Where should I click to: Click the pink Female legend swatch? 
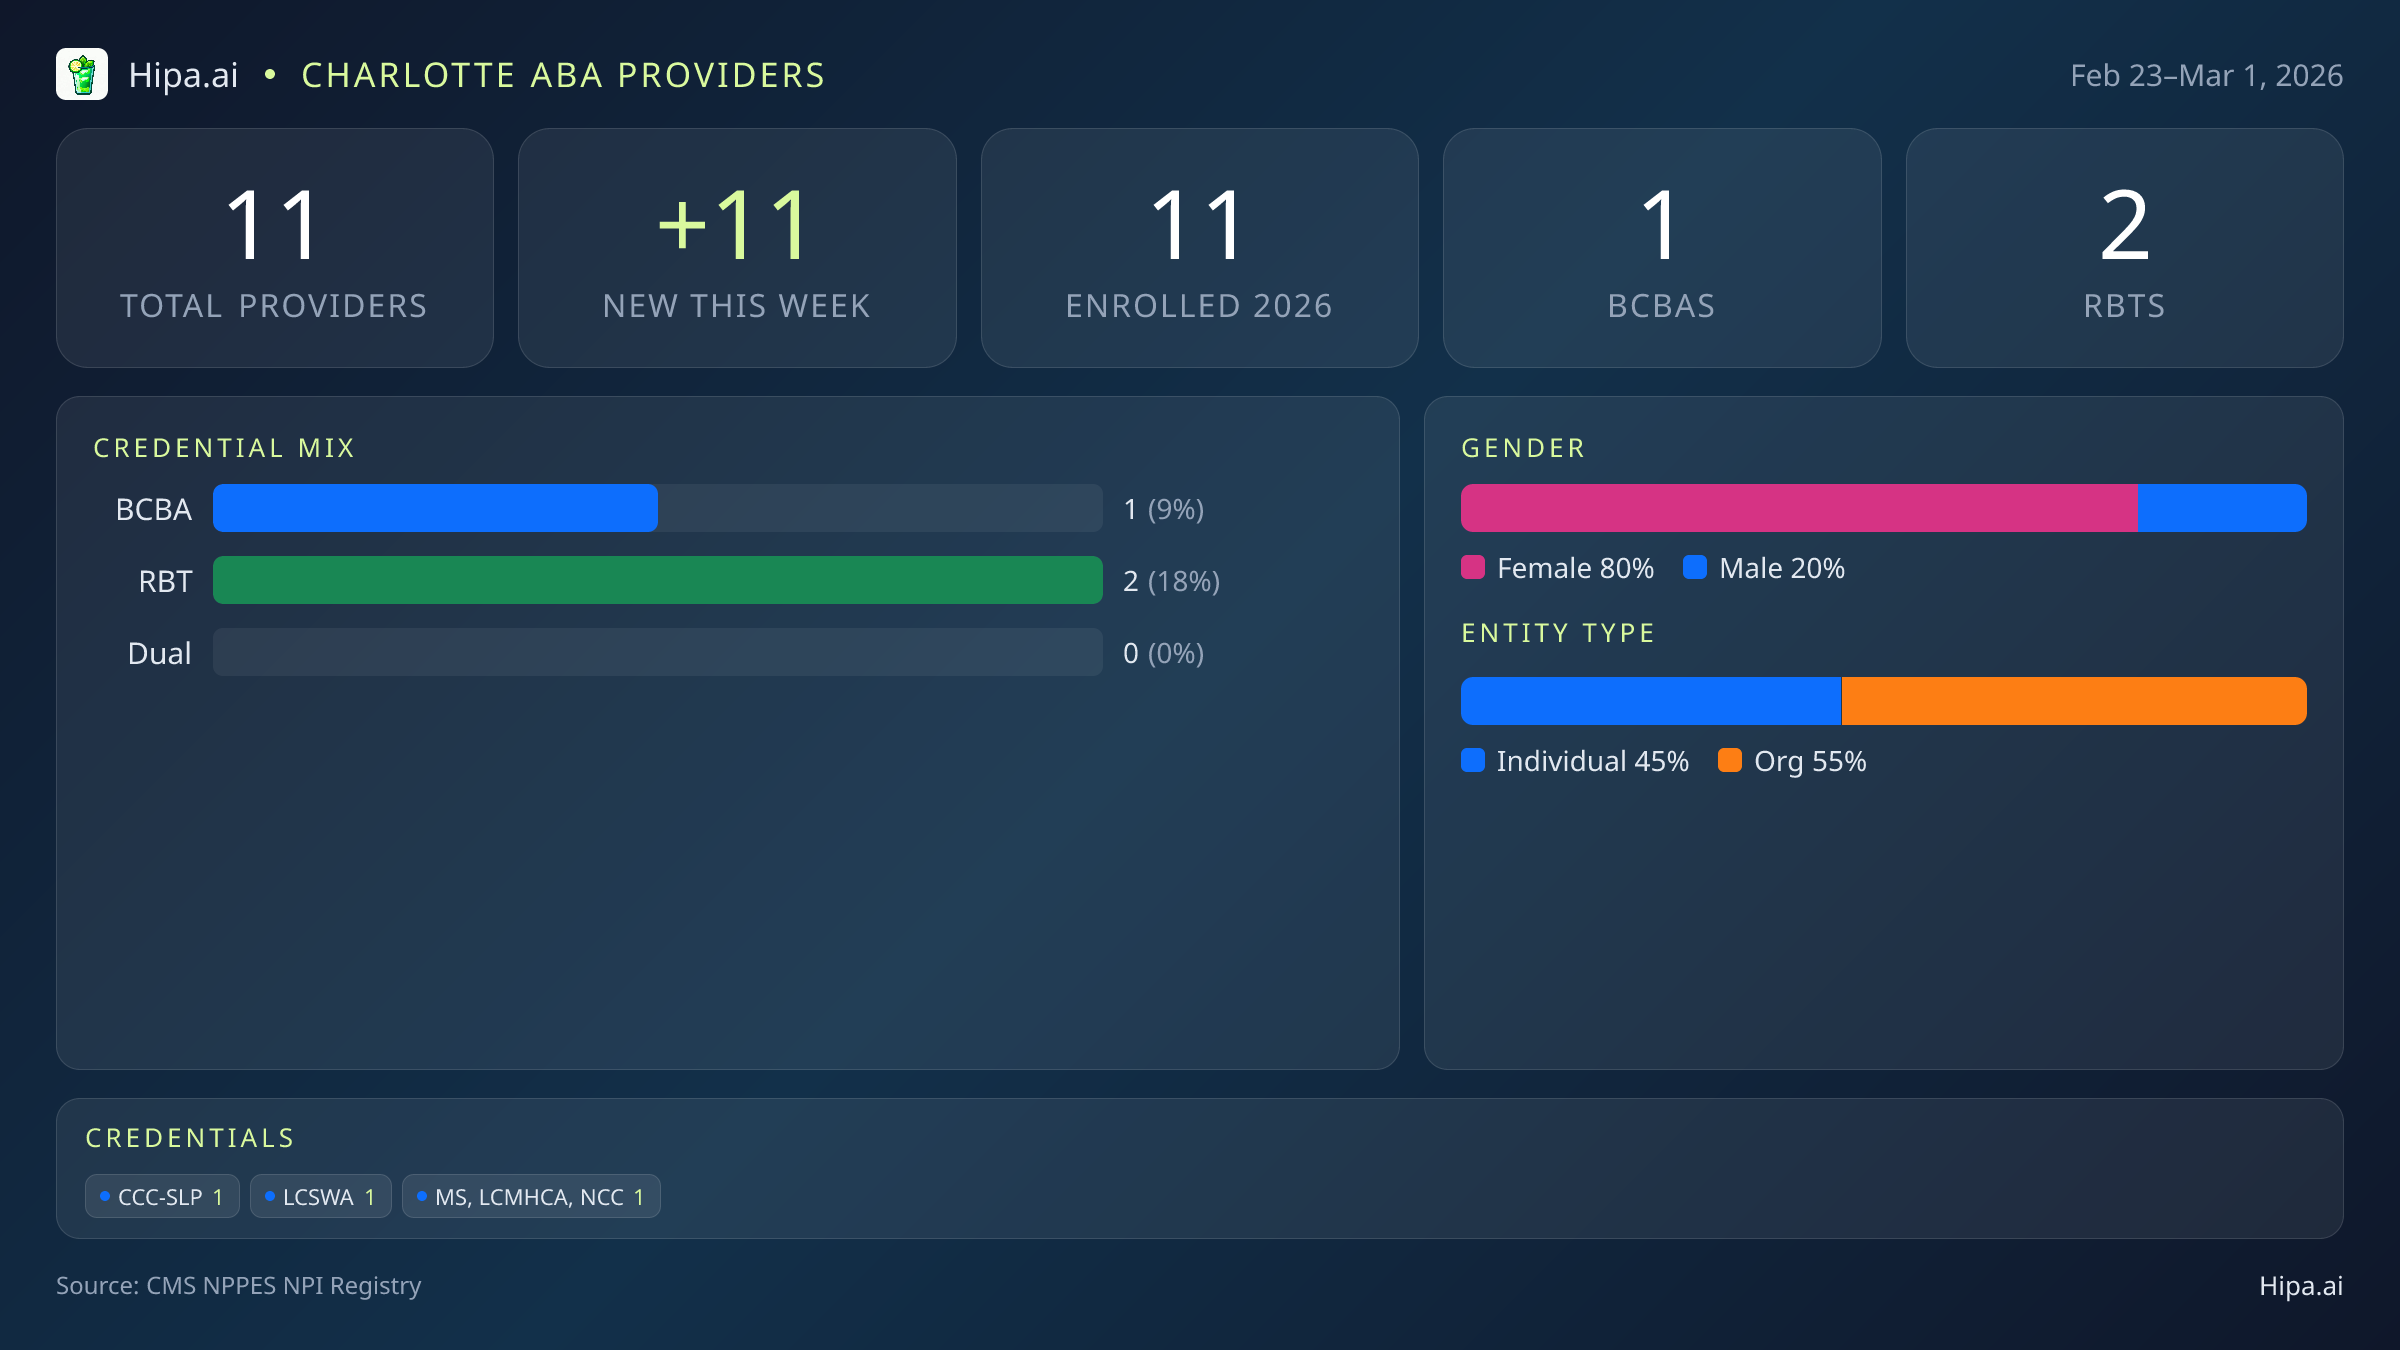point(1473,567)
